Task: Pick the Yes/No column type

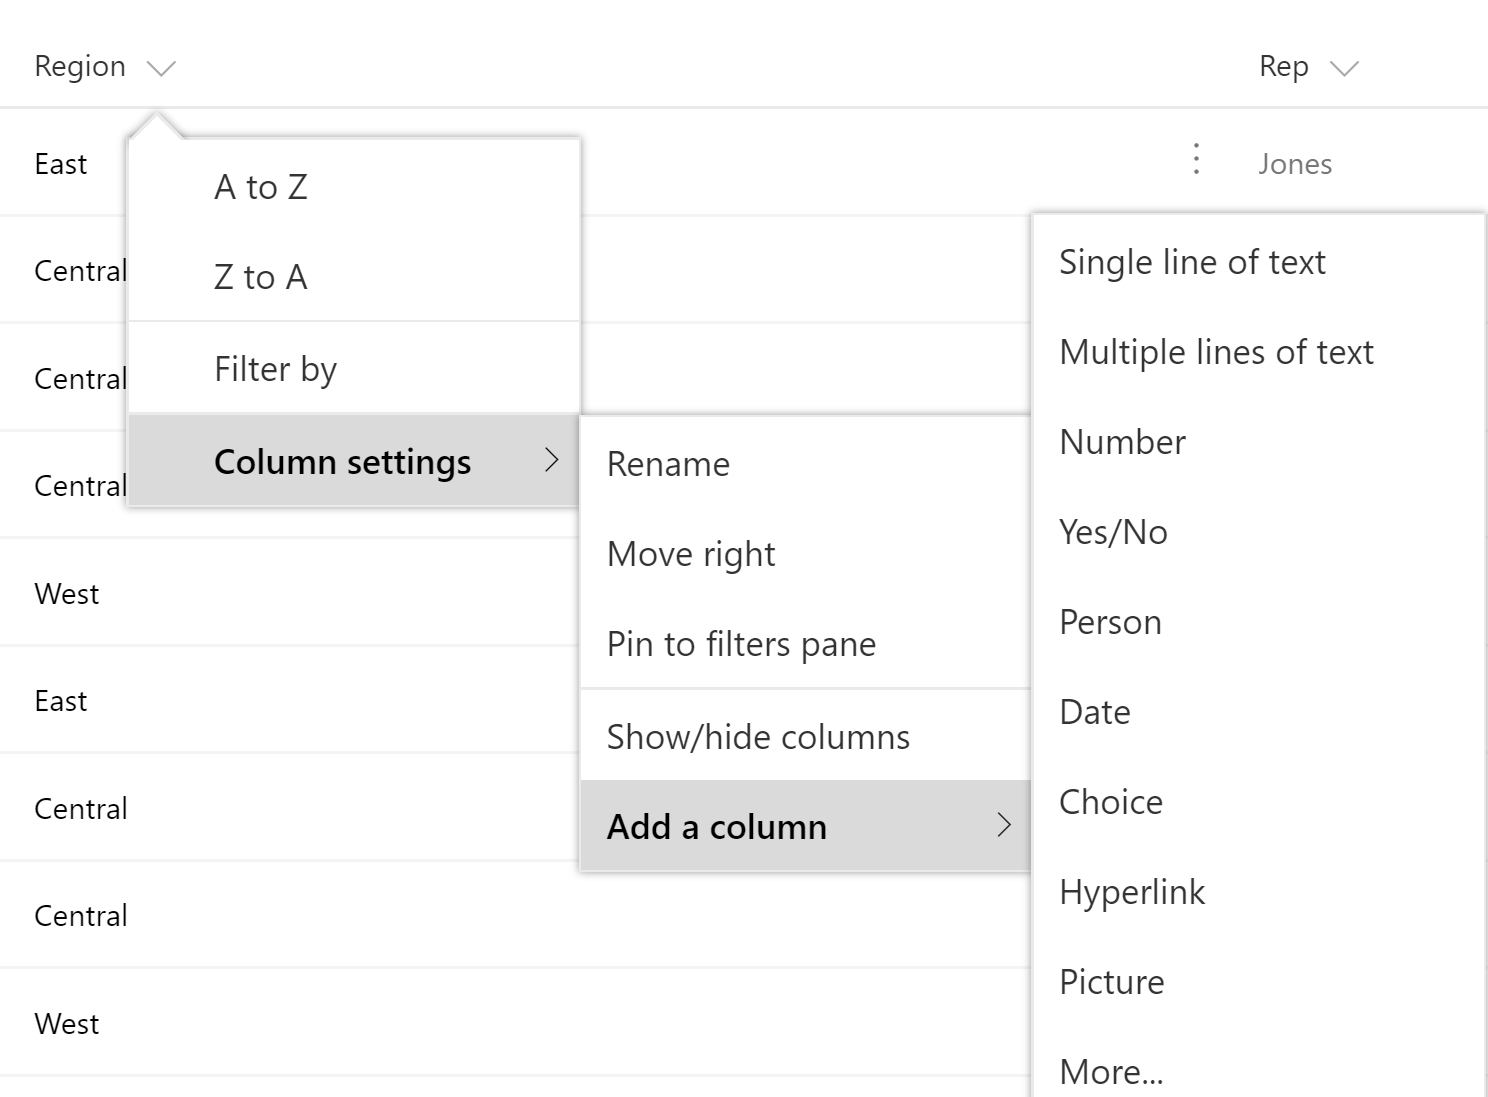Action: pyautogui.click(x=1113, y=532)
